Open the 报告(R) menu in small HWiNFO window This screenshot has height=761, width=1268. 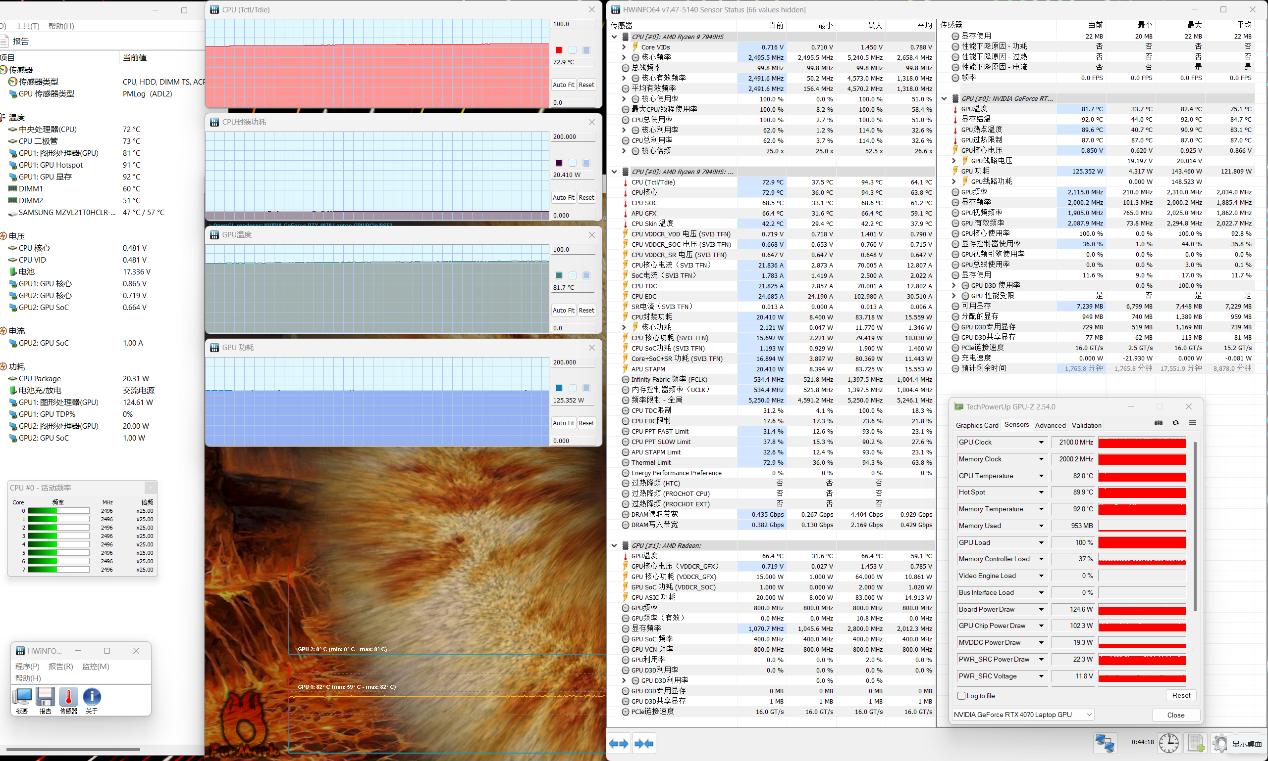point(59,667)
